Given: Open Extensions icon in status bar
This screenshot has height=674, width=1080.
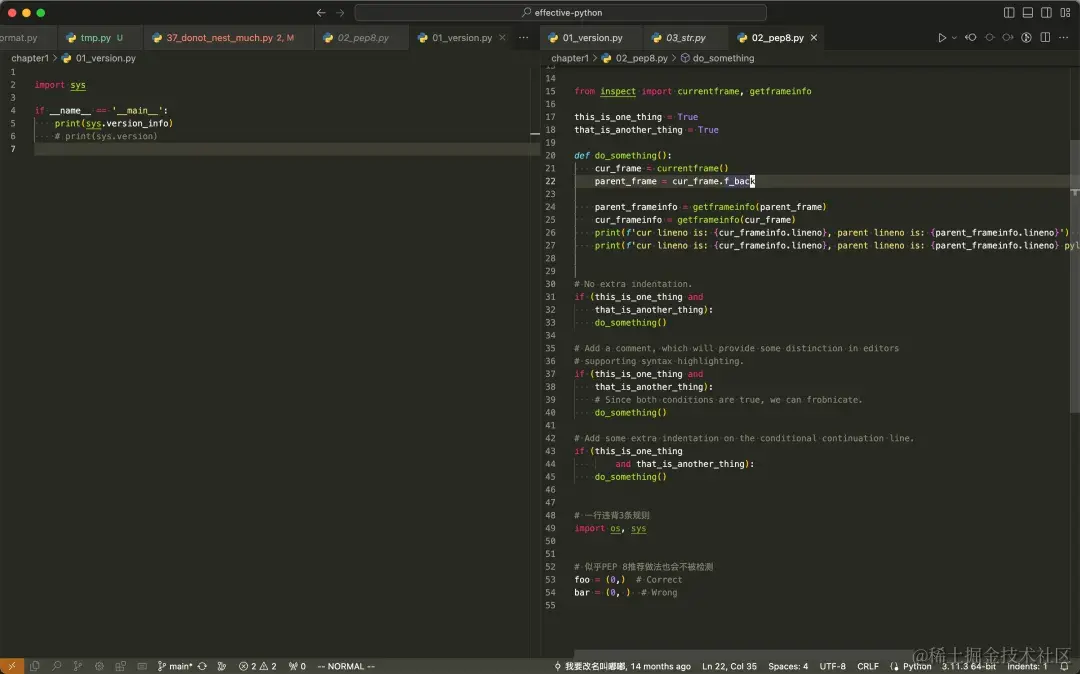Looking at the screenshot, I should pos(121,666).
